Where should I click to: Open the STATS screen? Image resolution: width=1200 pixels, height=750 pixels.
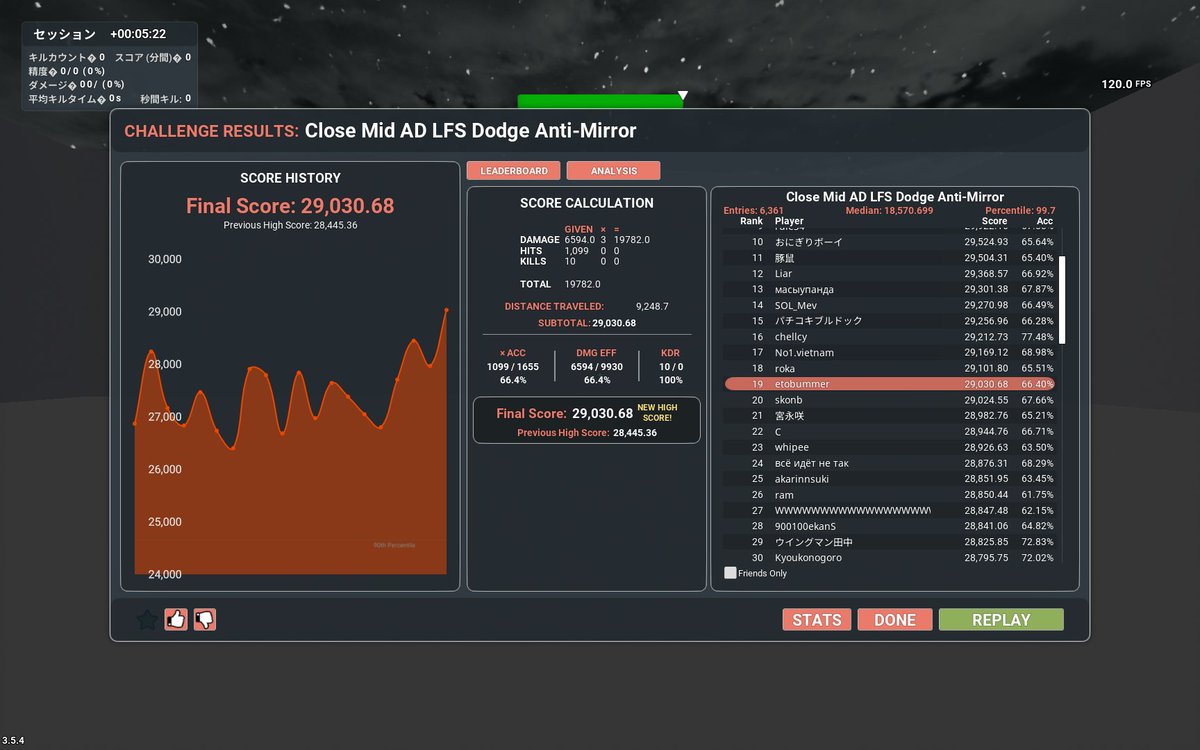(x=817, y=620)
